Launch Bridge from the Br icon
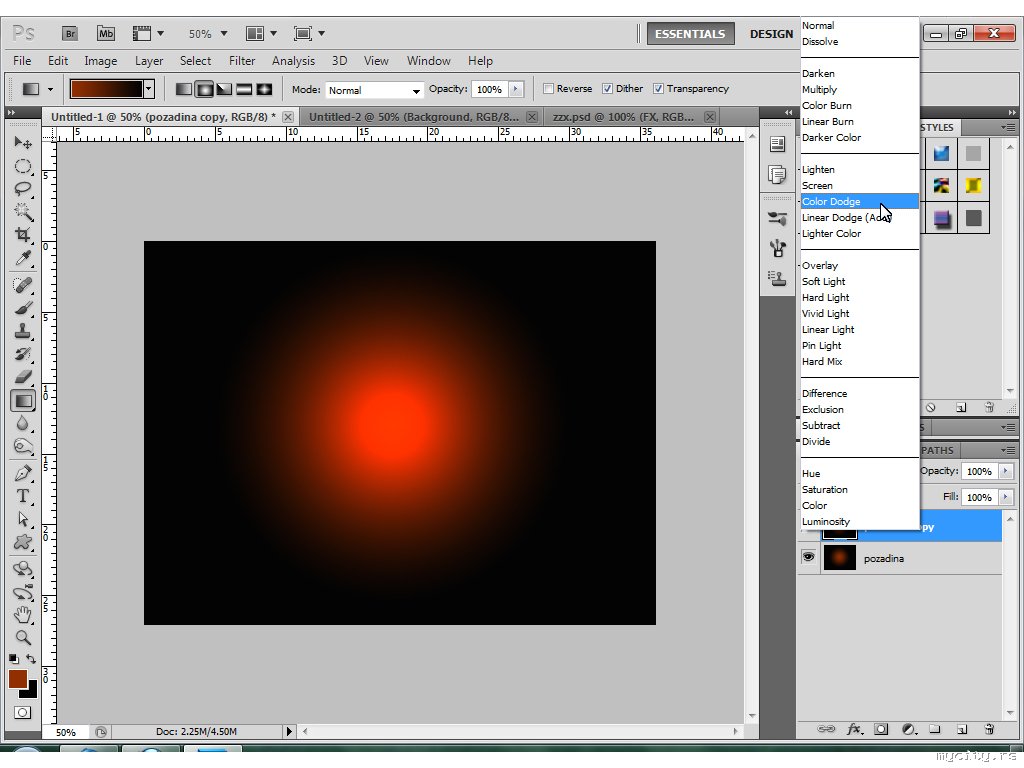 point(70,33)
